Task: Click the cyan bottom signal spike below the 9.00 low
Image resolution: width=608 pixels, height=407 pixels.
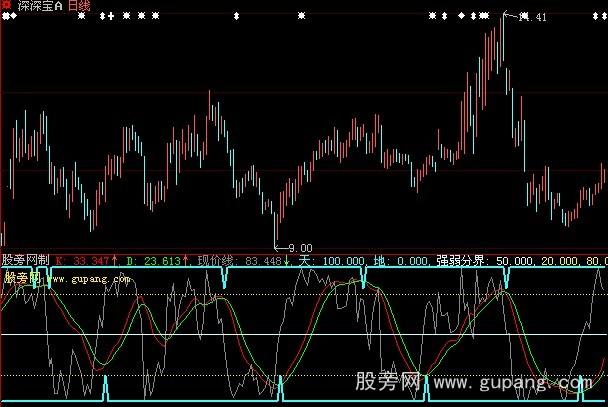Action: coord(281,388)
